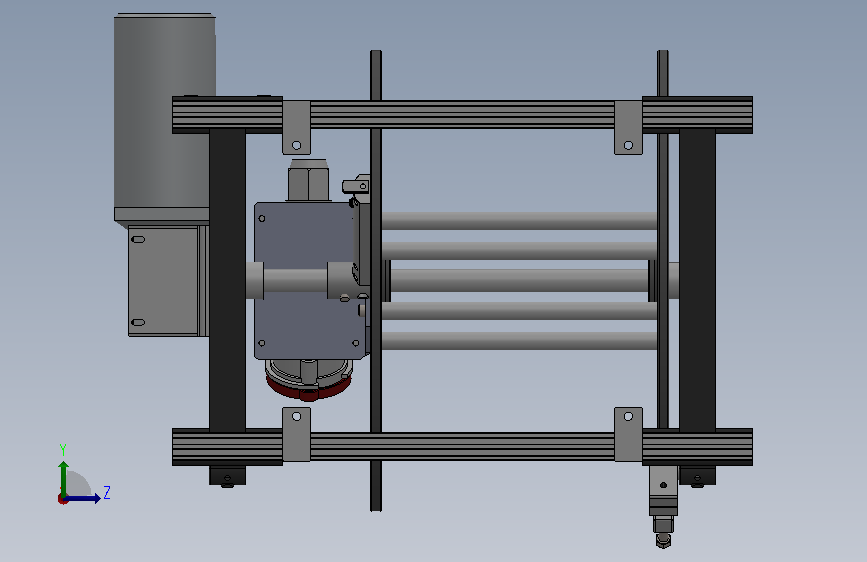Click the fitting hanging below bottom-right rail

[664, 506]
